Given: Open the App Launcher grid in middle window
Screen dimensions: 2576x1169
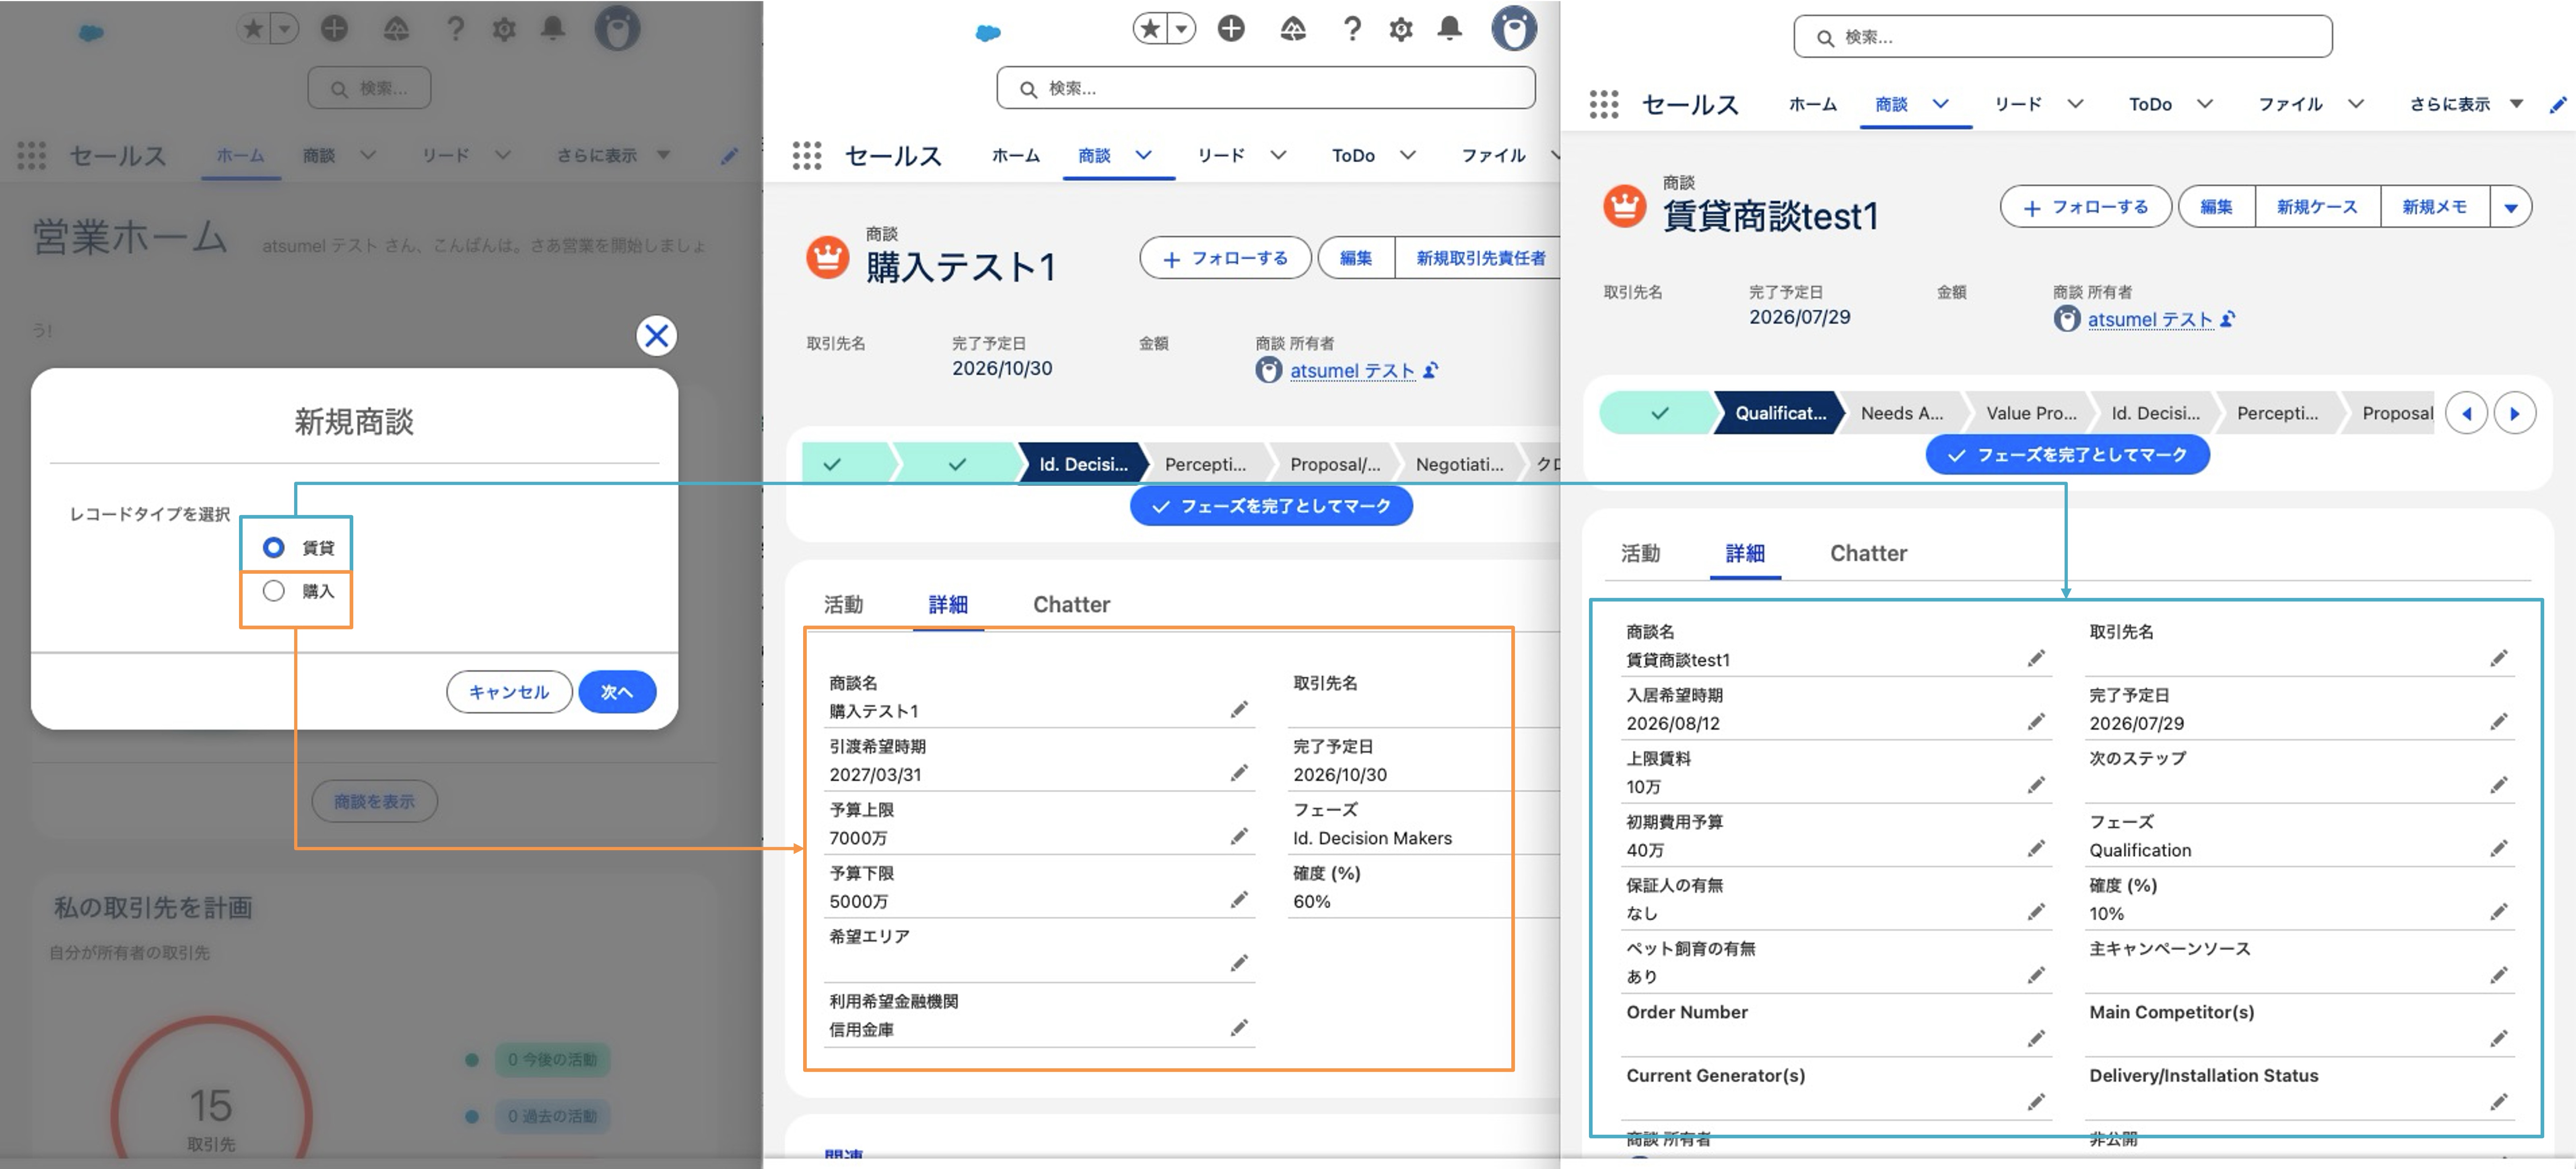Looking at the screenshot, I should point(807,156).
